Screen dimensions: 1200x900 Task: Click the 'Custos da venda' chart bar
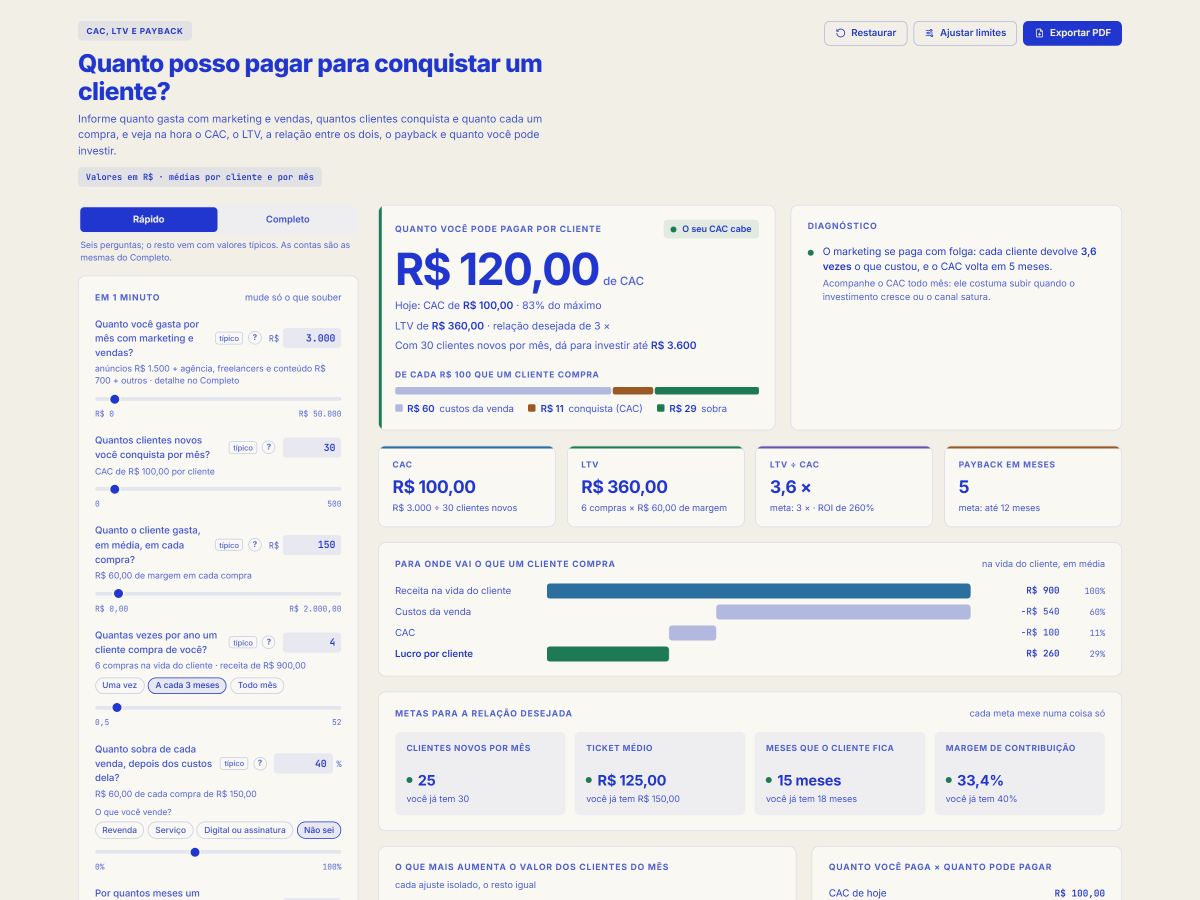pos(843,612)
